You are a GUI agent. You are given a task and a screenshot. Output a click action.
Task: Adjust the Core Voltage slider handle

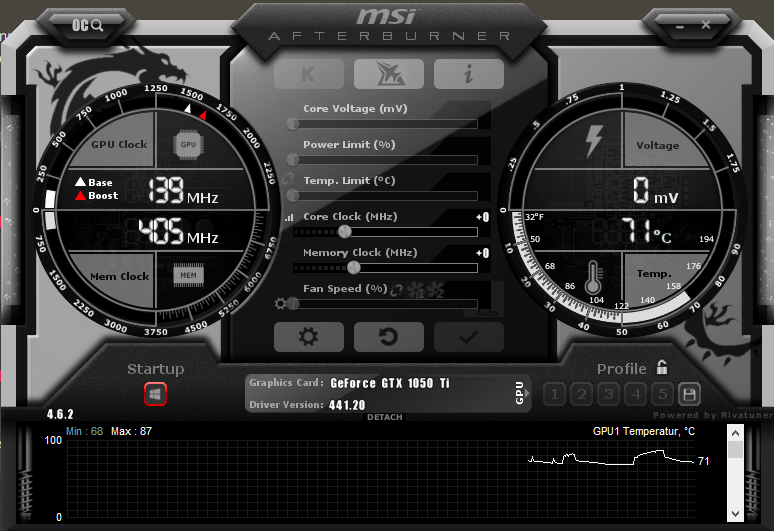point(293,123)
